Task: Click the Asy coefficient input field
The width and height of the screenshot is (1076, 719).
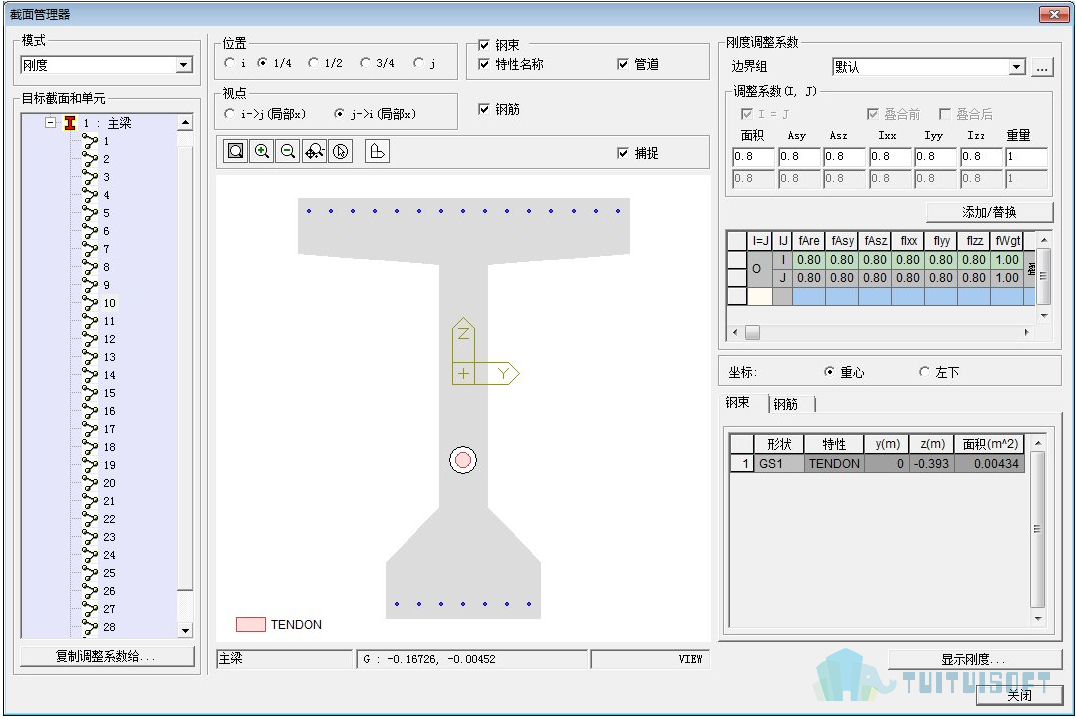Action: pos(798,156)
